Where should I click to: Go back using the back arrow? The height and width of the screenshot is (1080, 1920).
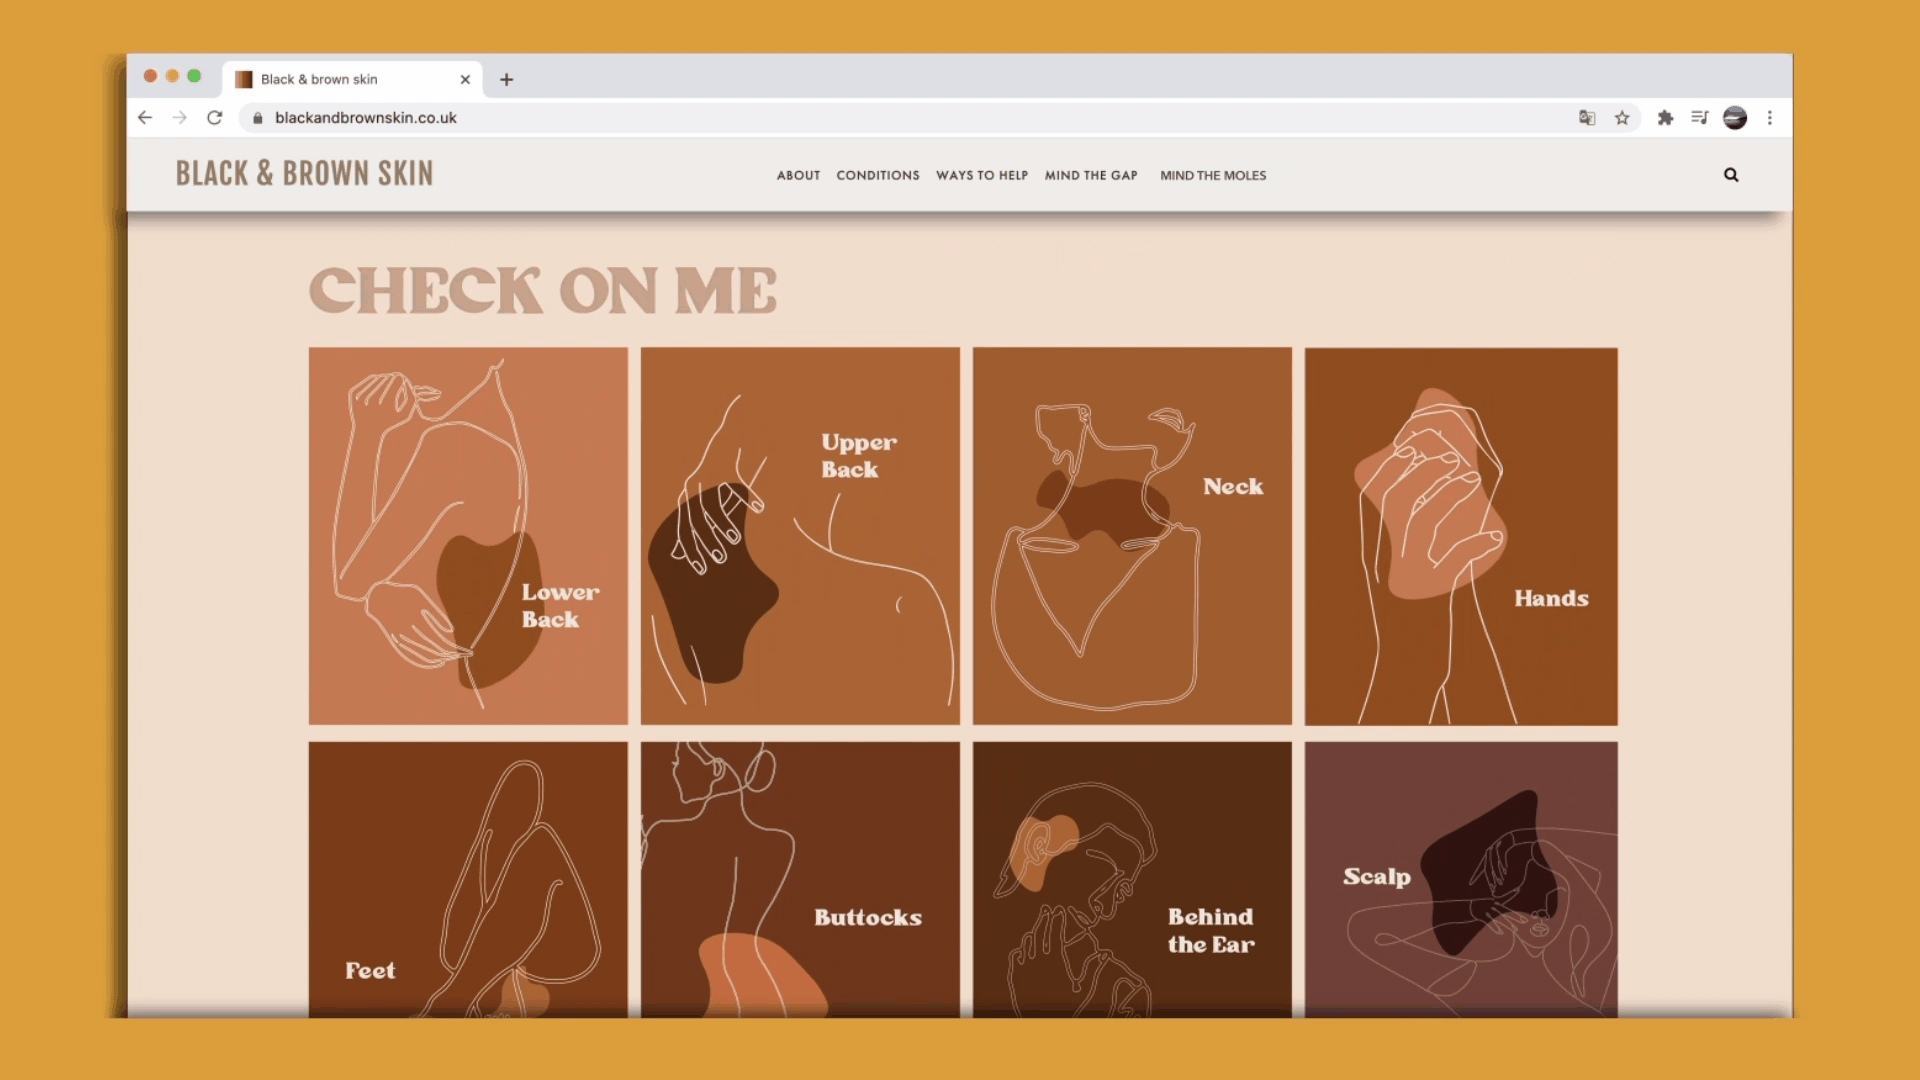[x=145, y=117]
